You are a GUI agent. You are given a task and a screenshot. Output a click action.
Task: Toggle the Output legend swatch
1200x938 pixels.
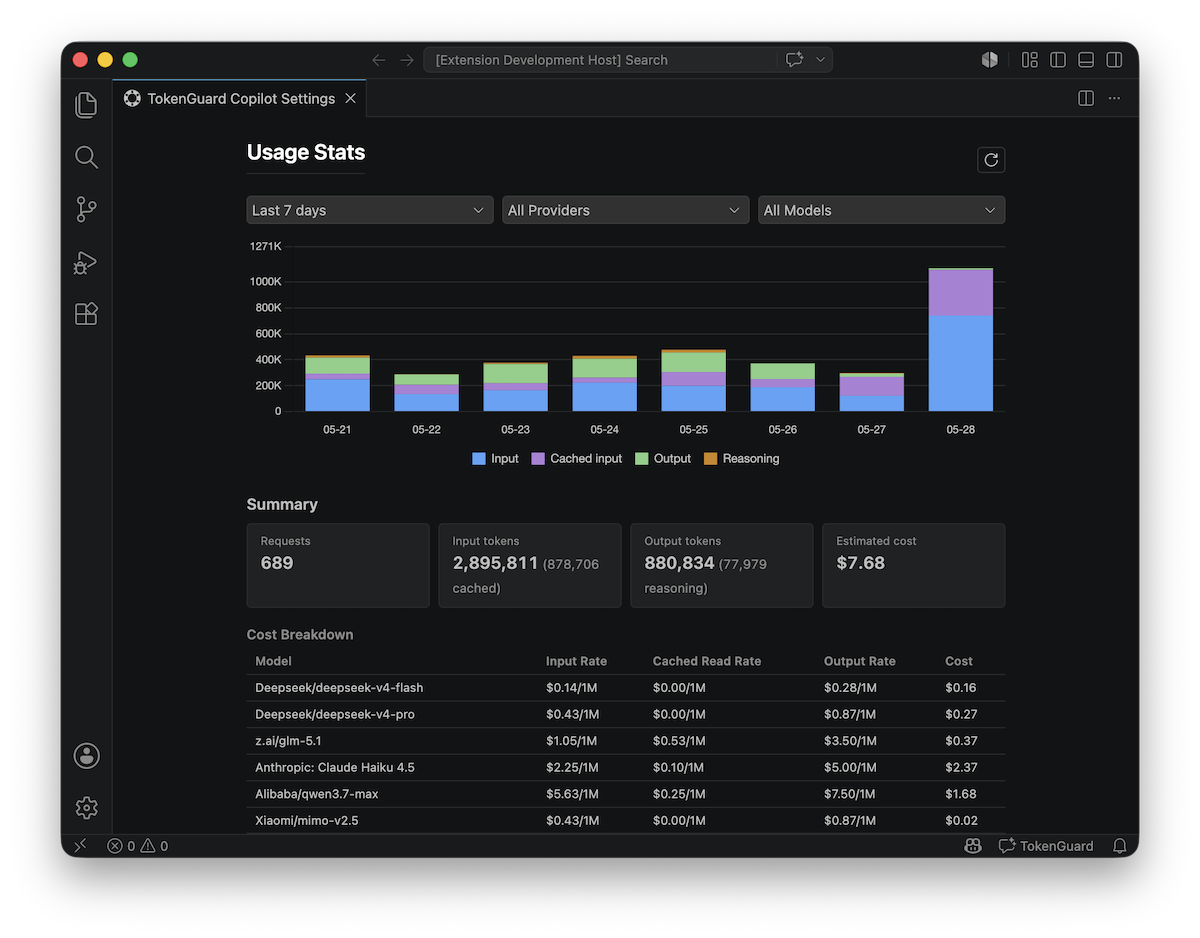point(642,459)
